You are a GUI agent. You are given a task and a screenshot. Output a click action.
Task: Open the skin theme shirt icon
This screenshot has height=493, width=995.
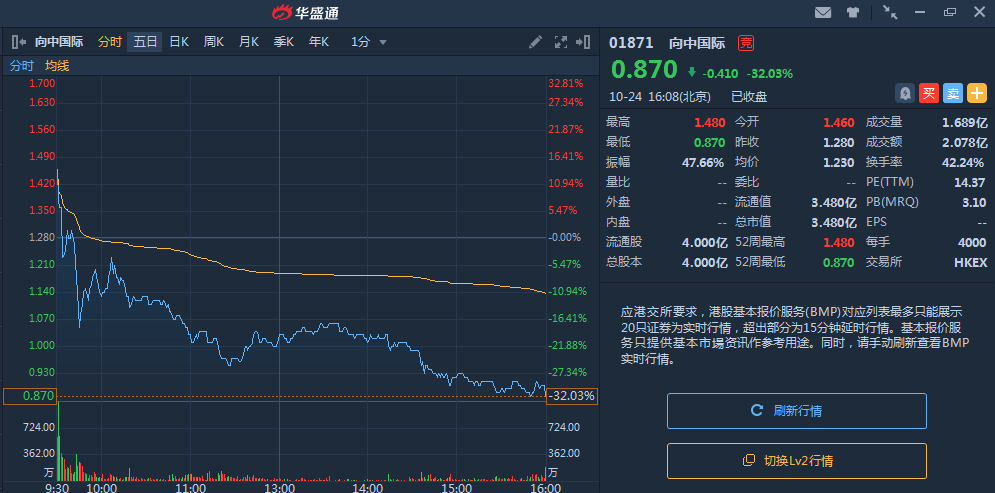click(852, 13)
